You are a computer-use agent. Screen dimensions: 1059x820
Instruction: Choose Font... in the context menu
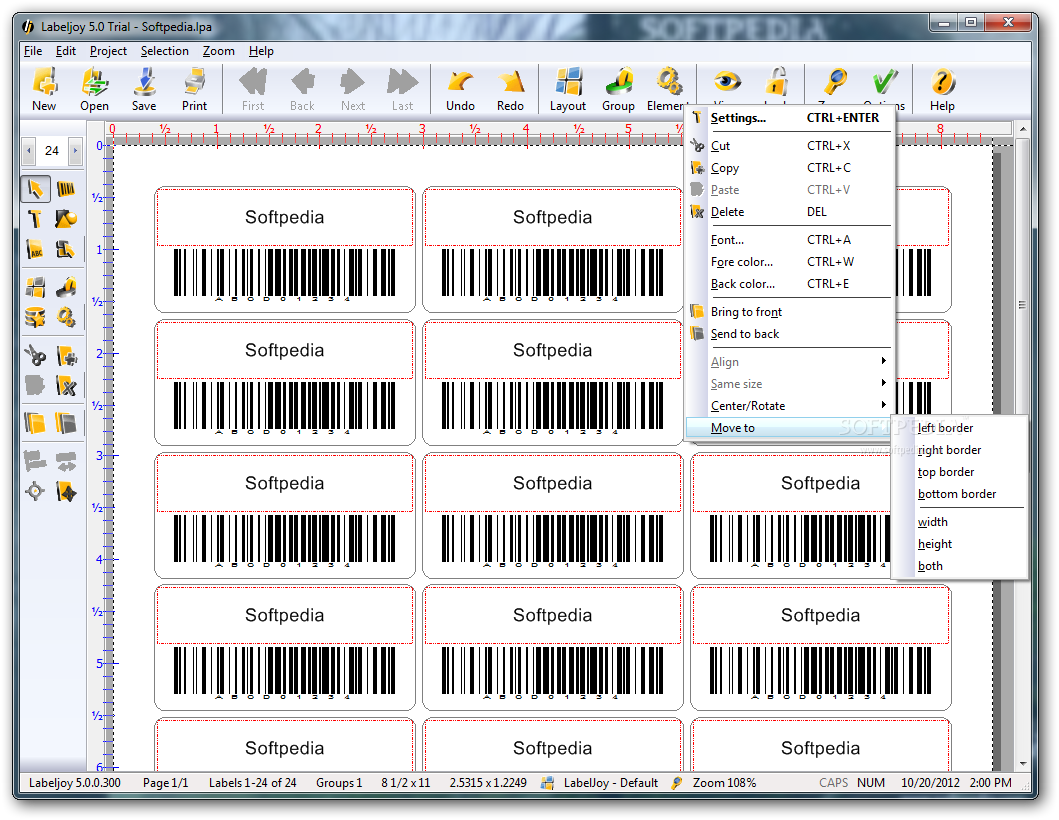click(x=788, y=240)
